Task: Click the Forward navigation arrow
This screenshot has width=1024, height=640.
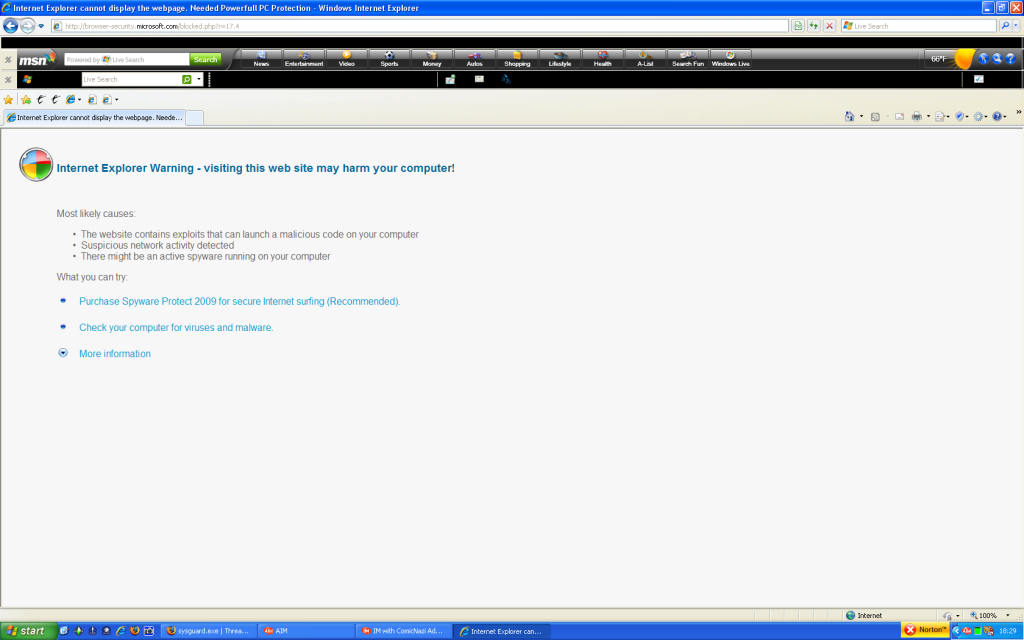Action: pyautogui.click(x=27, y=25)
